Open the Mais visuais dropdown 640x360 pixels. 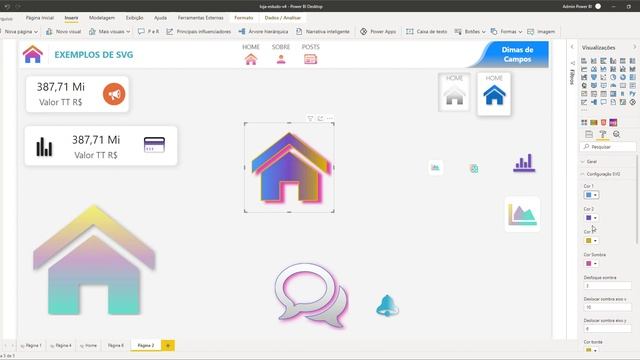(109, 31)
